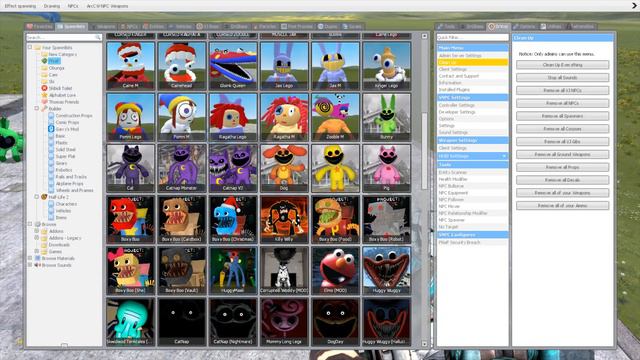
Task: Open the NPCs spawn tab
Action: click(129, 27)
